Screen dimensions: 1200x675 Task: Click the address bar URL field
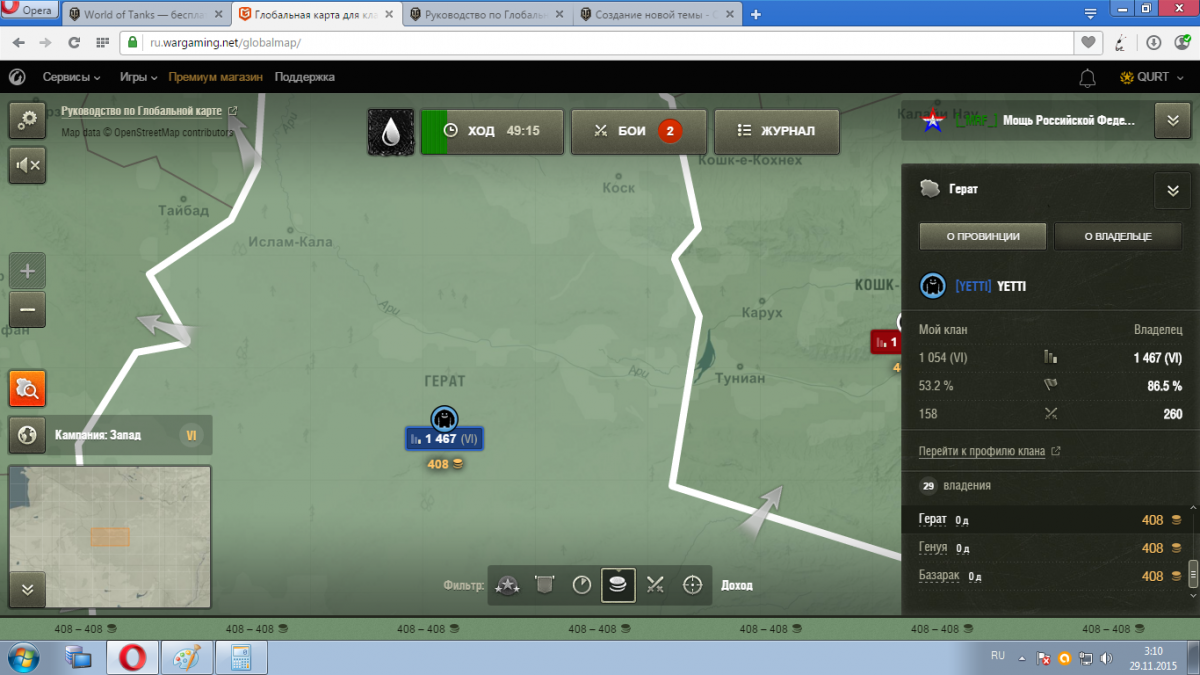click(596, 43)
